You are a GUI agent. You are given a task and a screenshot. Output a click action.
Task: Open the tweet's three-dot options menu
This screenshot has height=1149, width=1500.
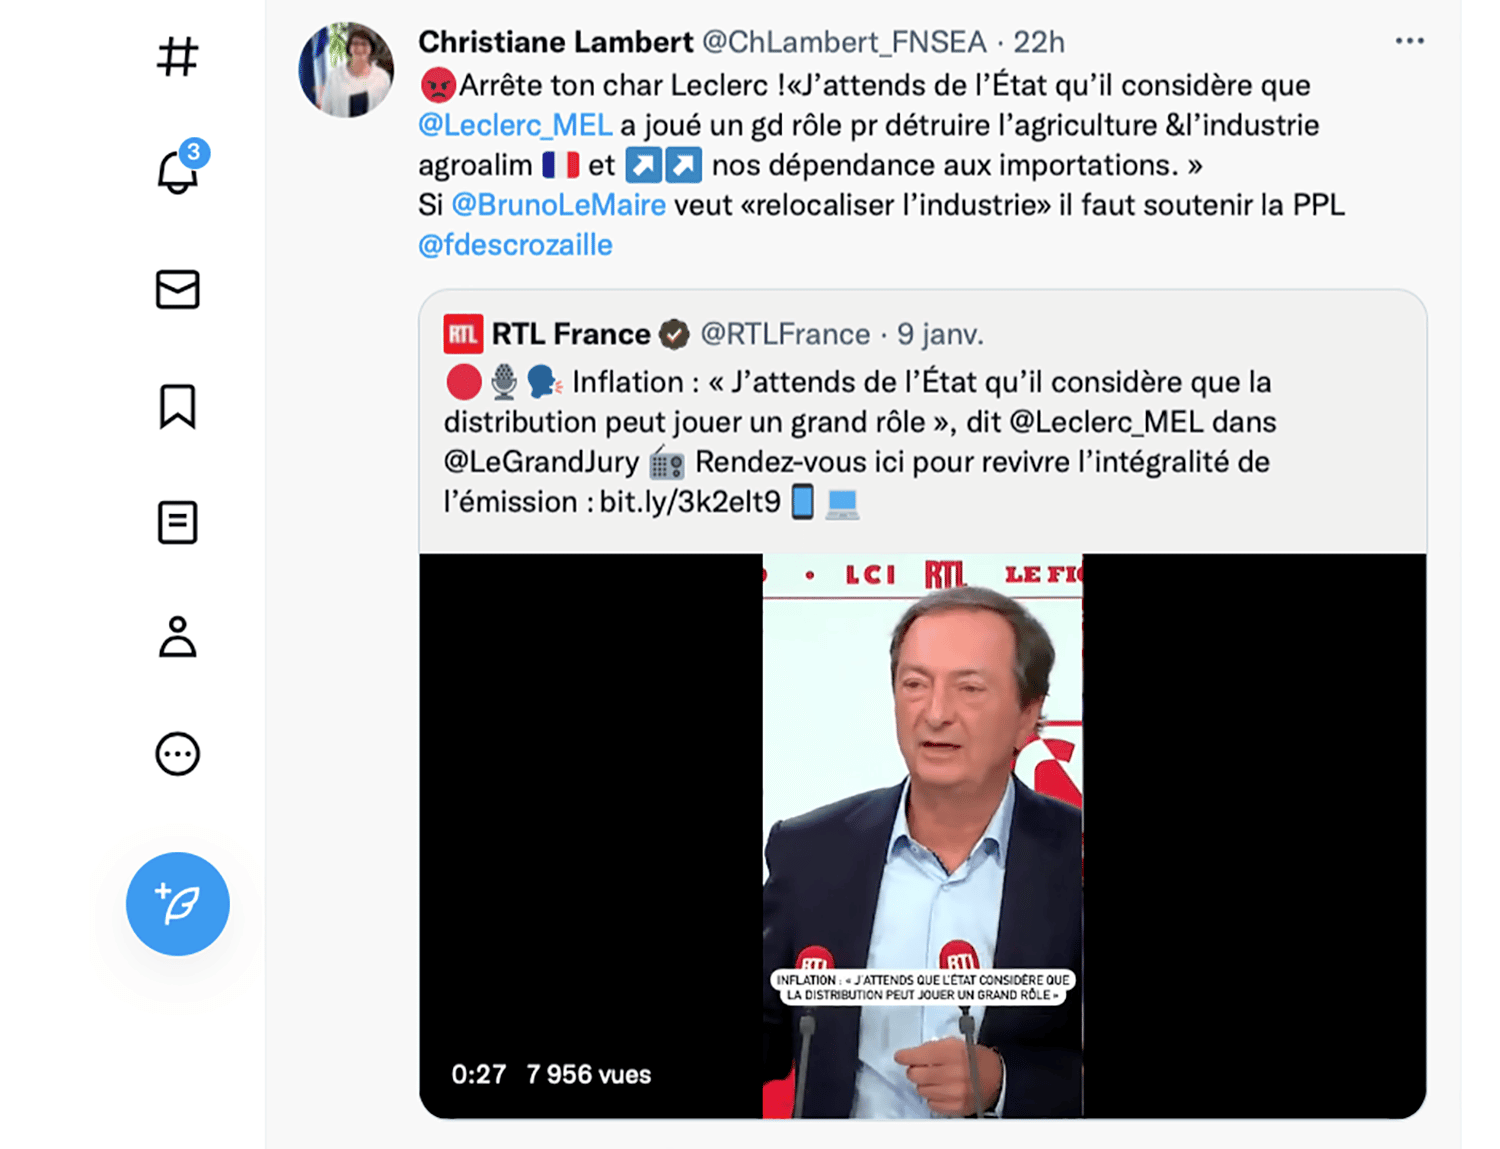[x=1409, y=41]
